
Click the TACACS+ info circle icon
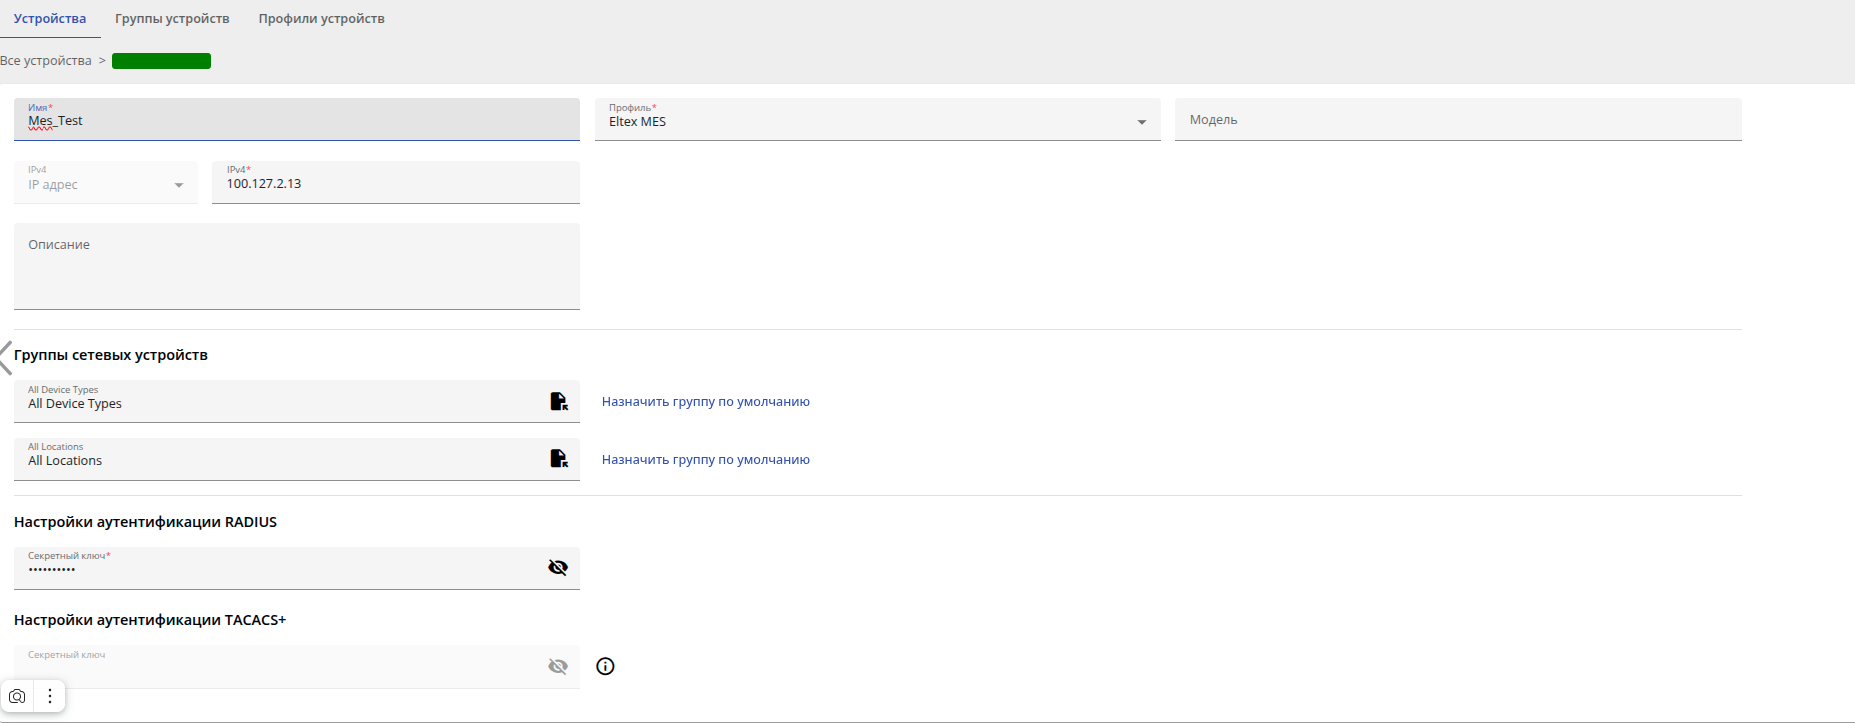click(605, 666)
